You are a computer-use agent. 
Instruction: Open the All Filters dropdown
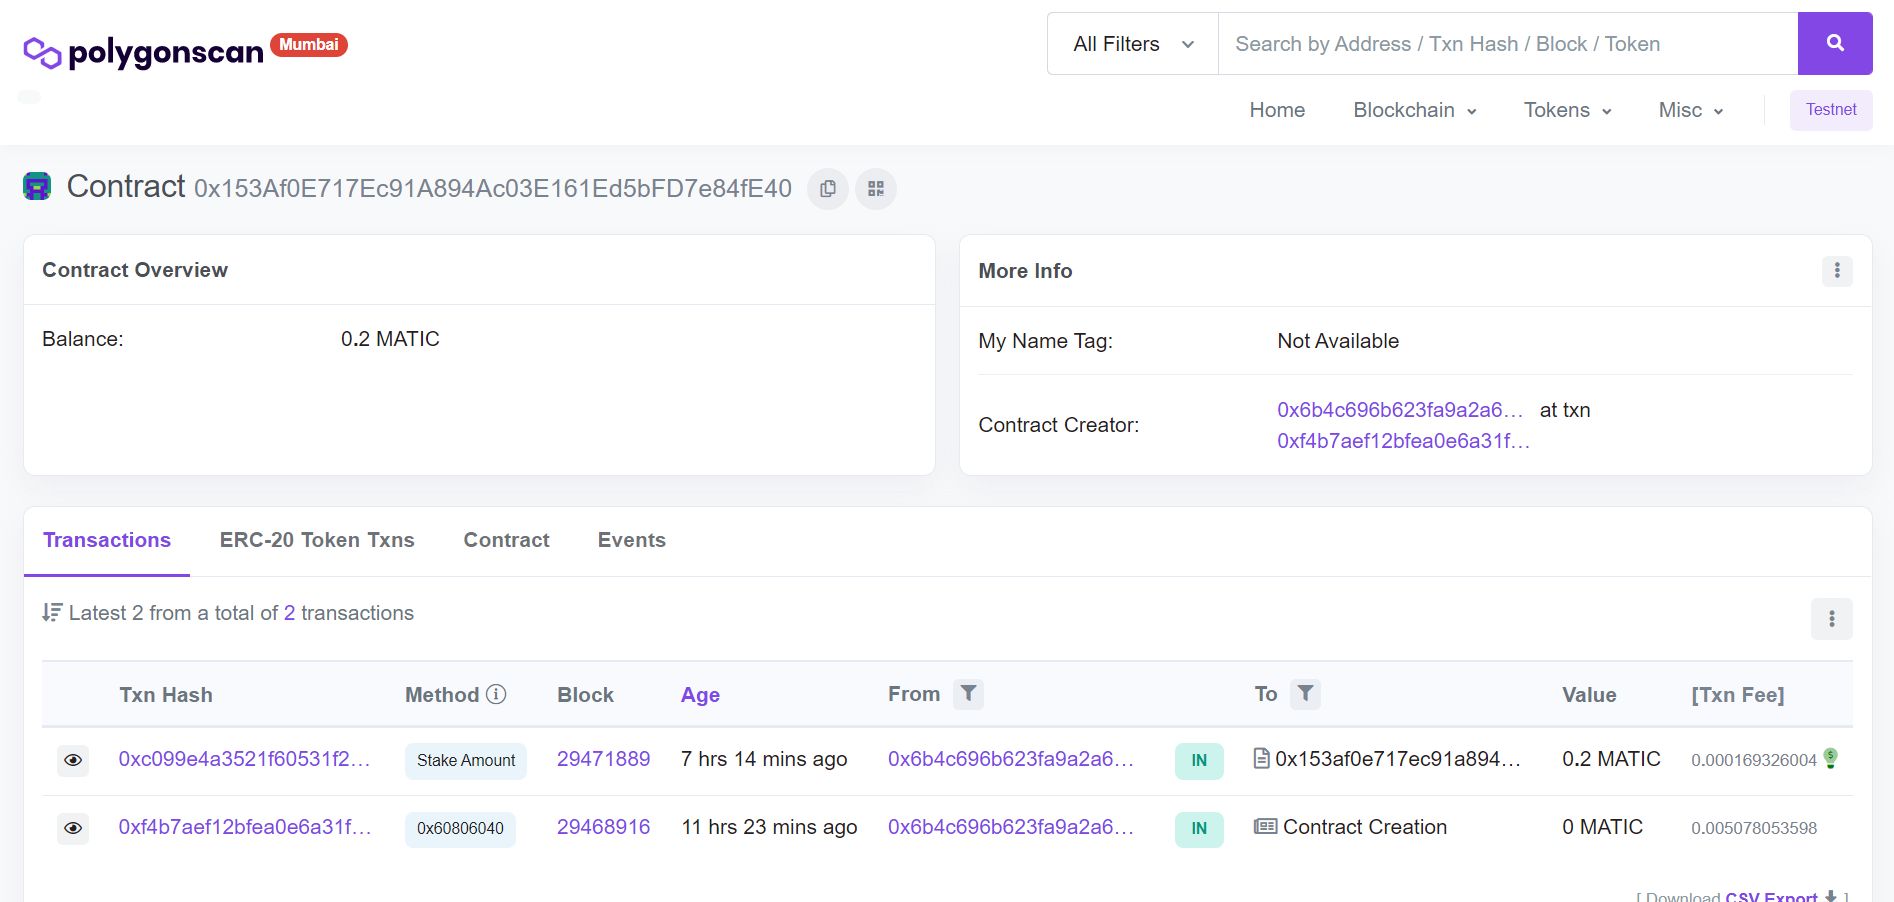pos(1133,43)
